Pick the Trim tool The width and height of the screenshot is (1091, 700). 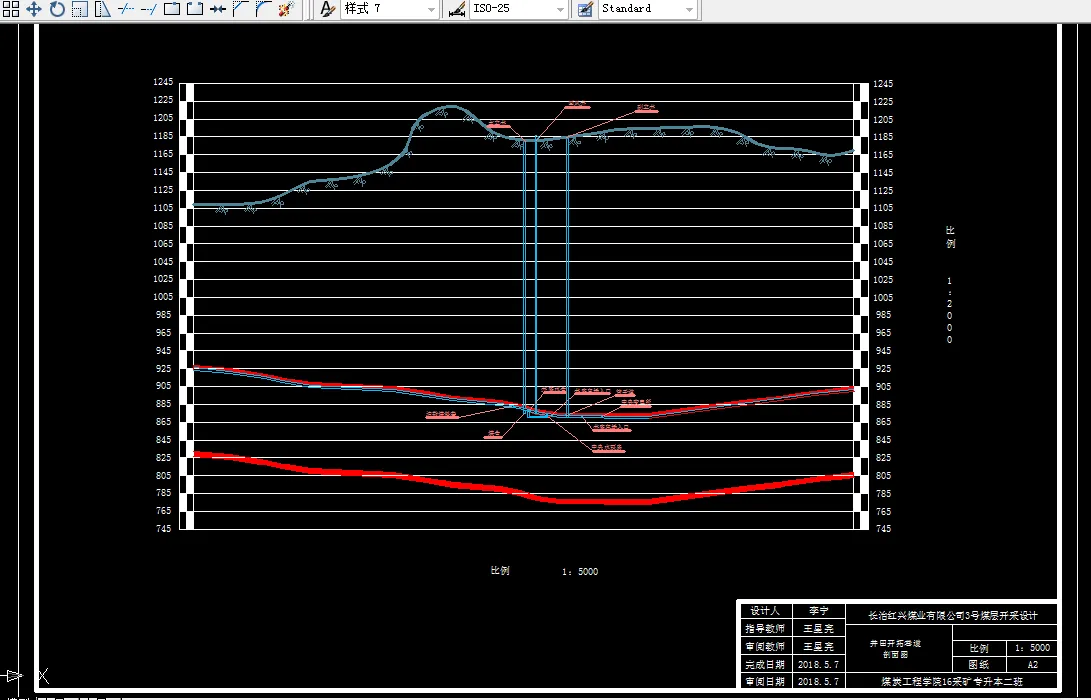(126, 8)
